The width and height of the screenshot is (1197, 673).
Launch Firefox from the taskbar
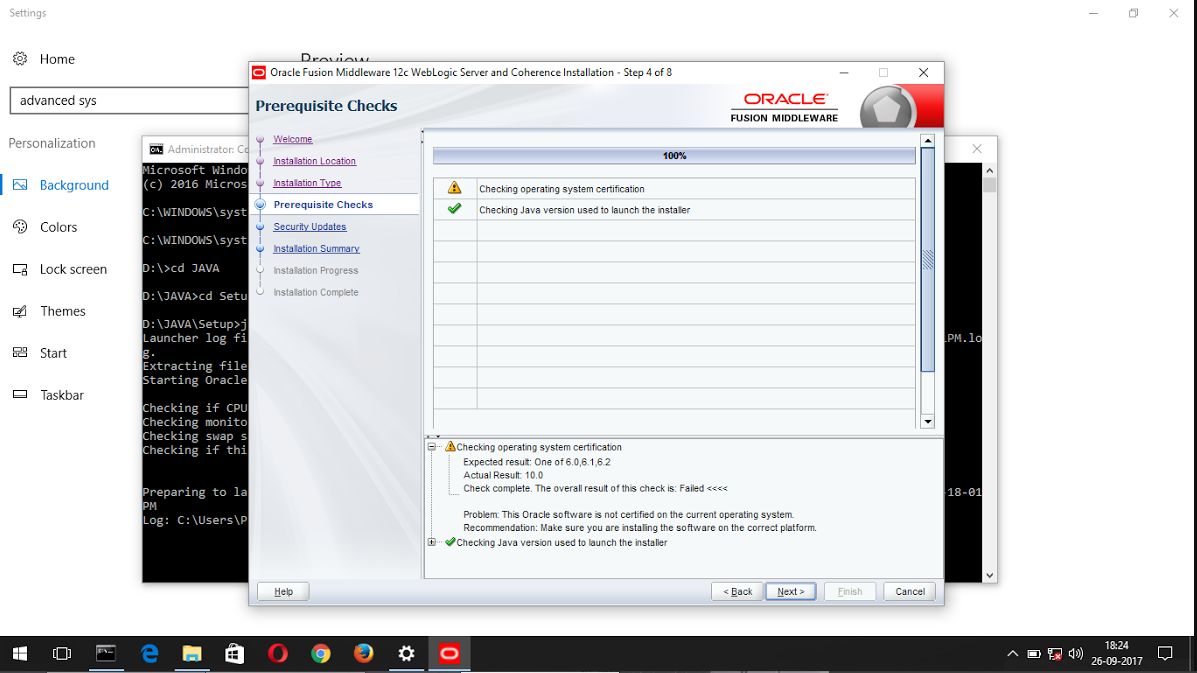coord(363,654)
